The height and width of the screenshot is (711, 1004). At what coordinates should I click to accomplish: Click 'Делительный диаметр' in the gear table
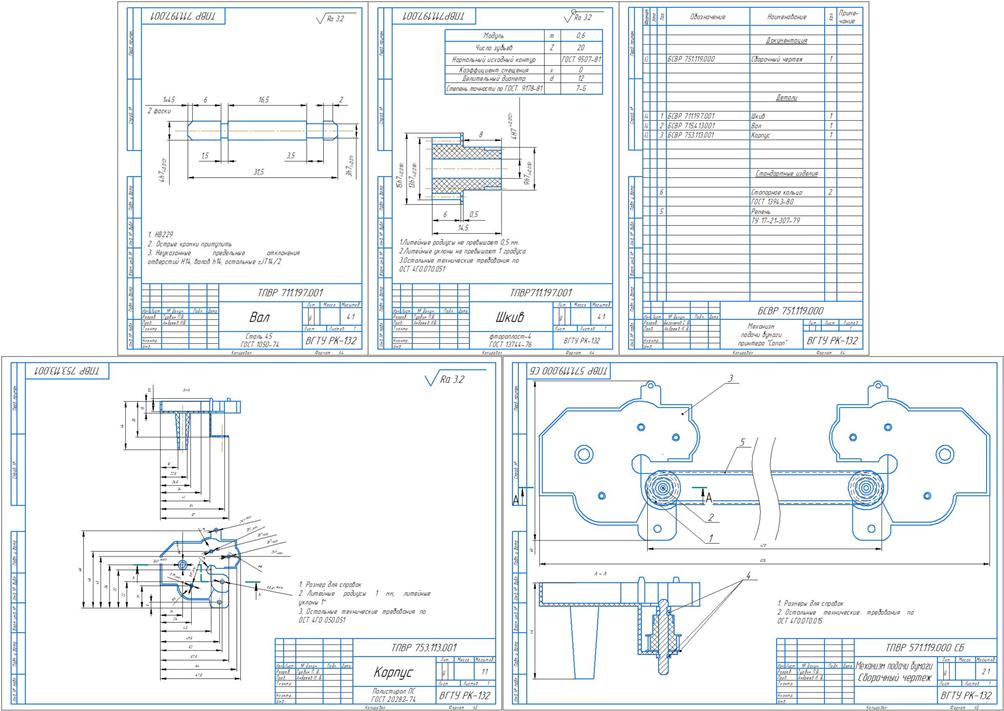click(494, 78)
